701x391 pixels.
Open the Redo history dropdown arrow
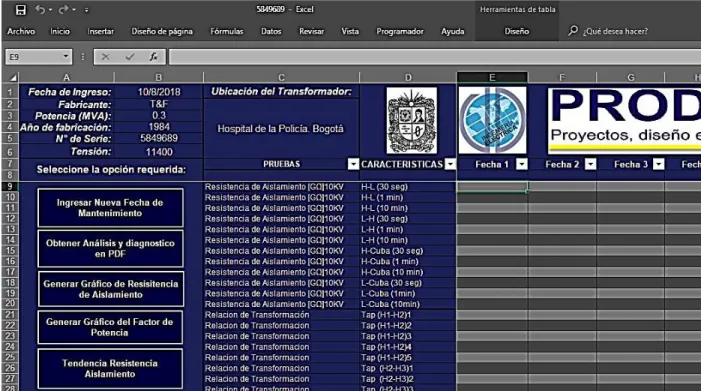74,10
